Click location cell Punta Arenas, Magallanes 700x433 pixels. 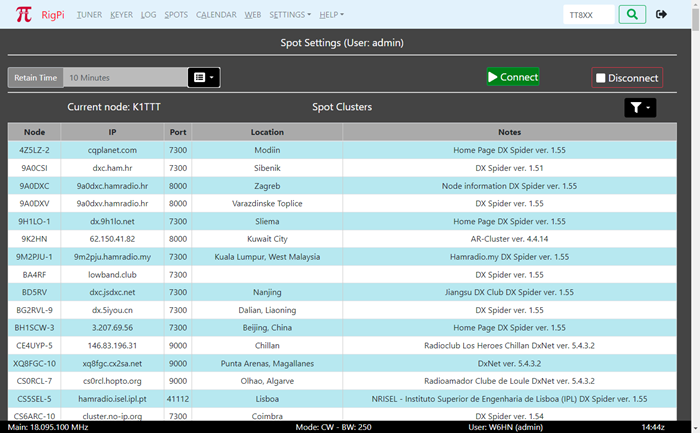[267, 363]
